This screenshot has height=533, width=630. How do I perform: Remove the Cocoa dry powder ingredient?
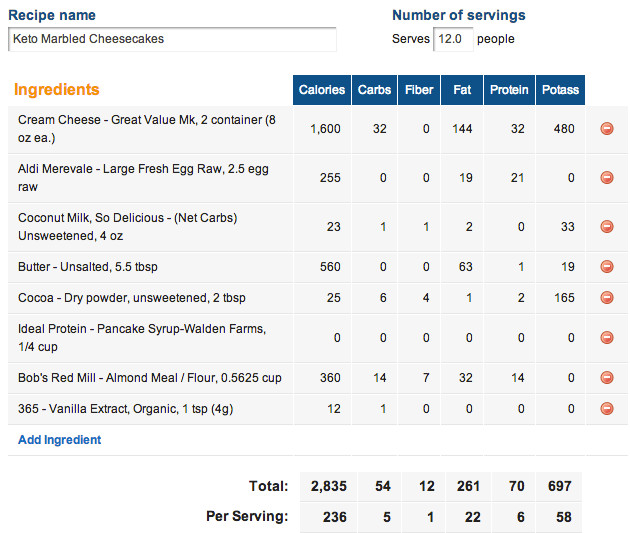[607, 298]
